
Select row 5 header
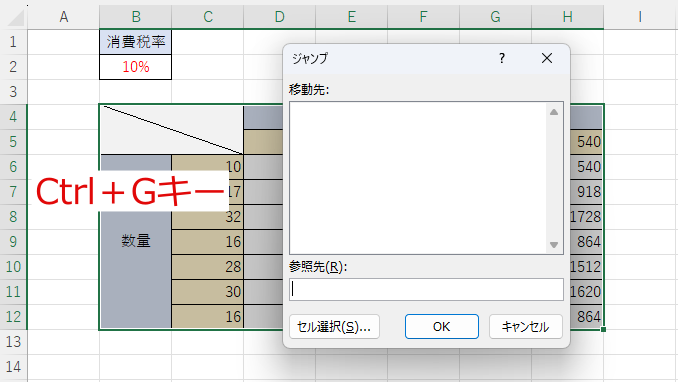(x=13, y=141)
